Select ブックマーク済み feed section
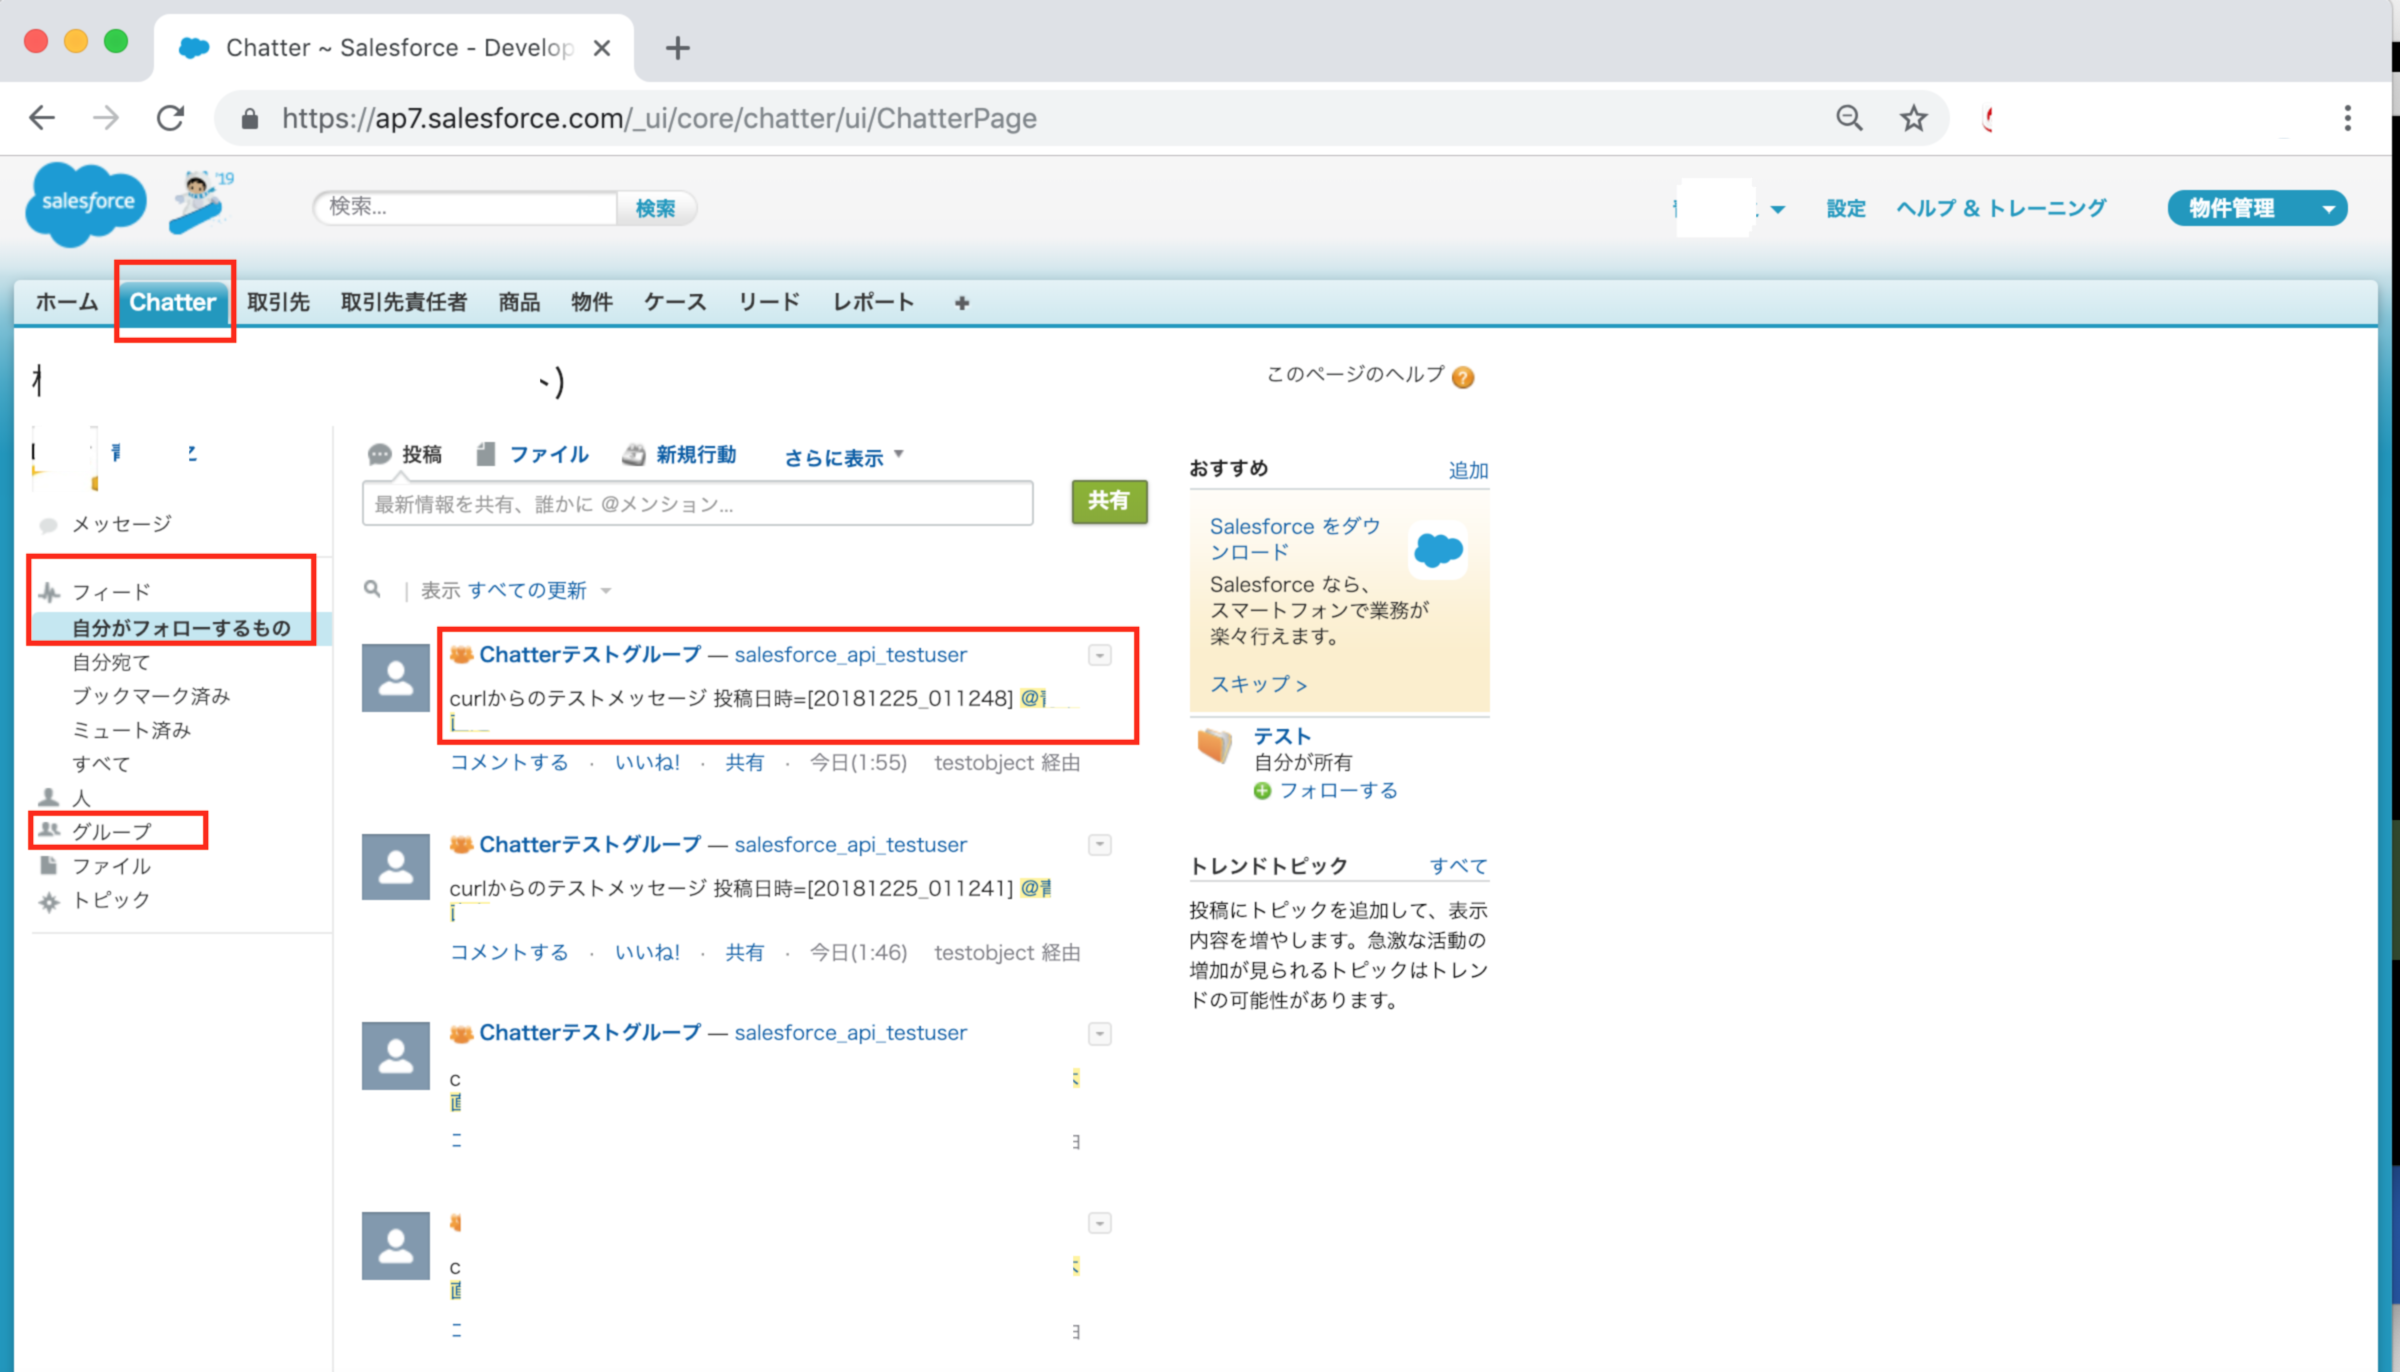This screenshot has width=2400, height=1372. click(150, 694)
